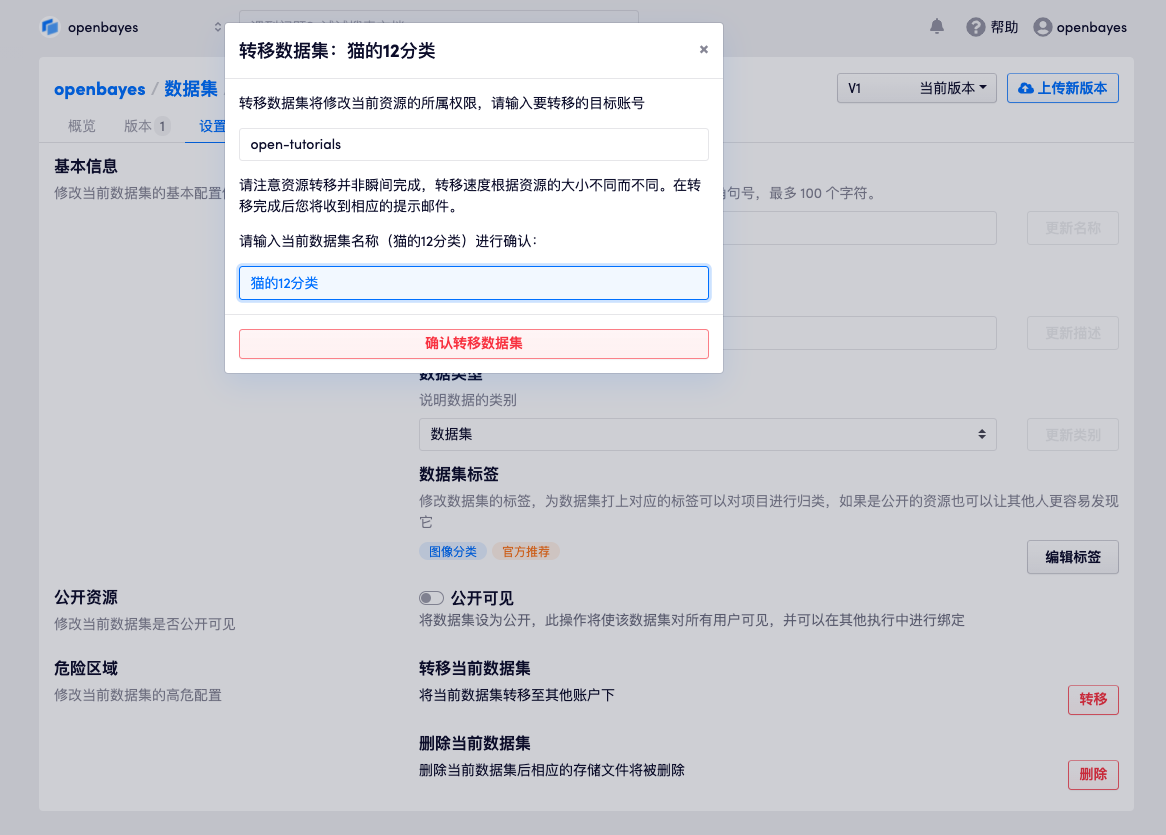Switch to the 版本 tab

pos(146,126)
